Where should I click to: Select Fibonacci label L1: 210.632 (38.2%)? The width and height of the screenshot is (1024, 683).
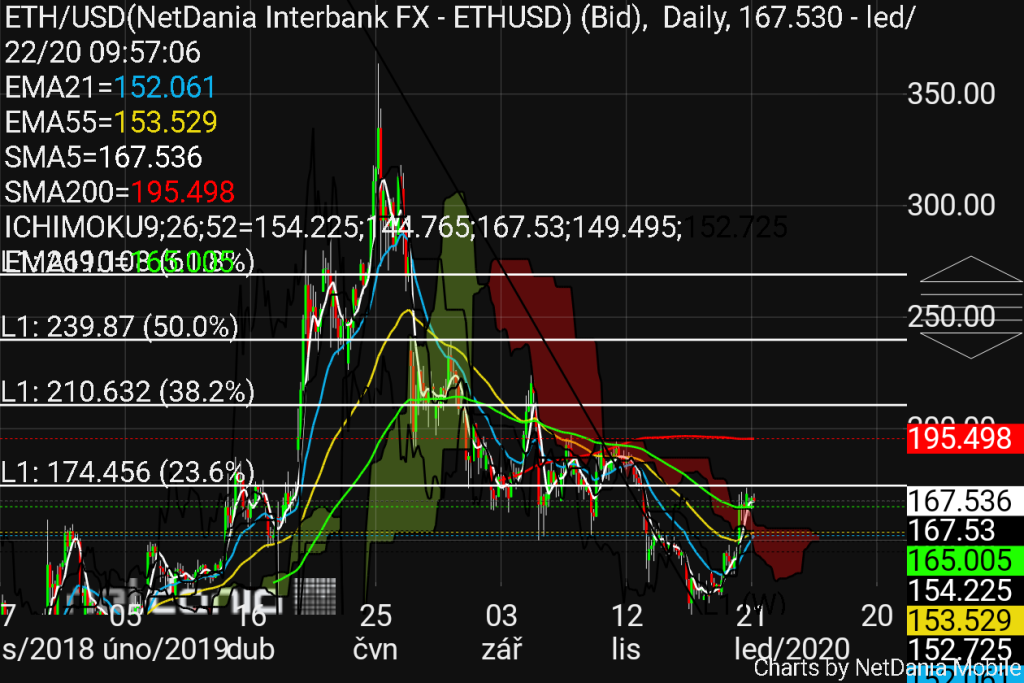[x=127, y=392]
